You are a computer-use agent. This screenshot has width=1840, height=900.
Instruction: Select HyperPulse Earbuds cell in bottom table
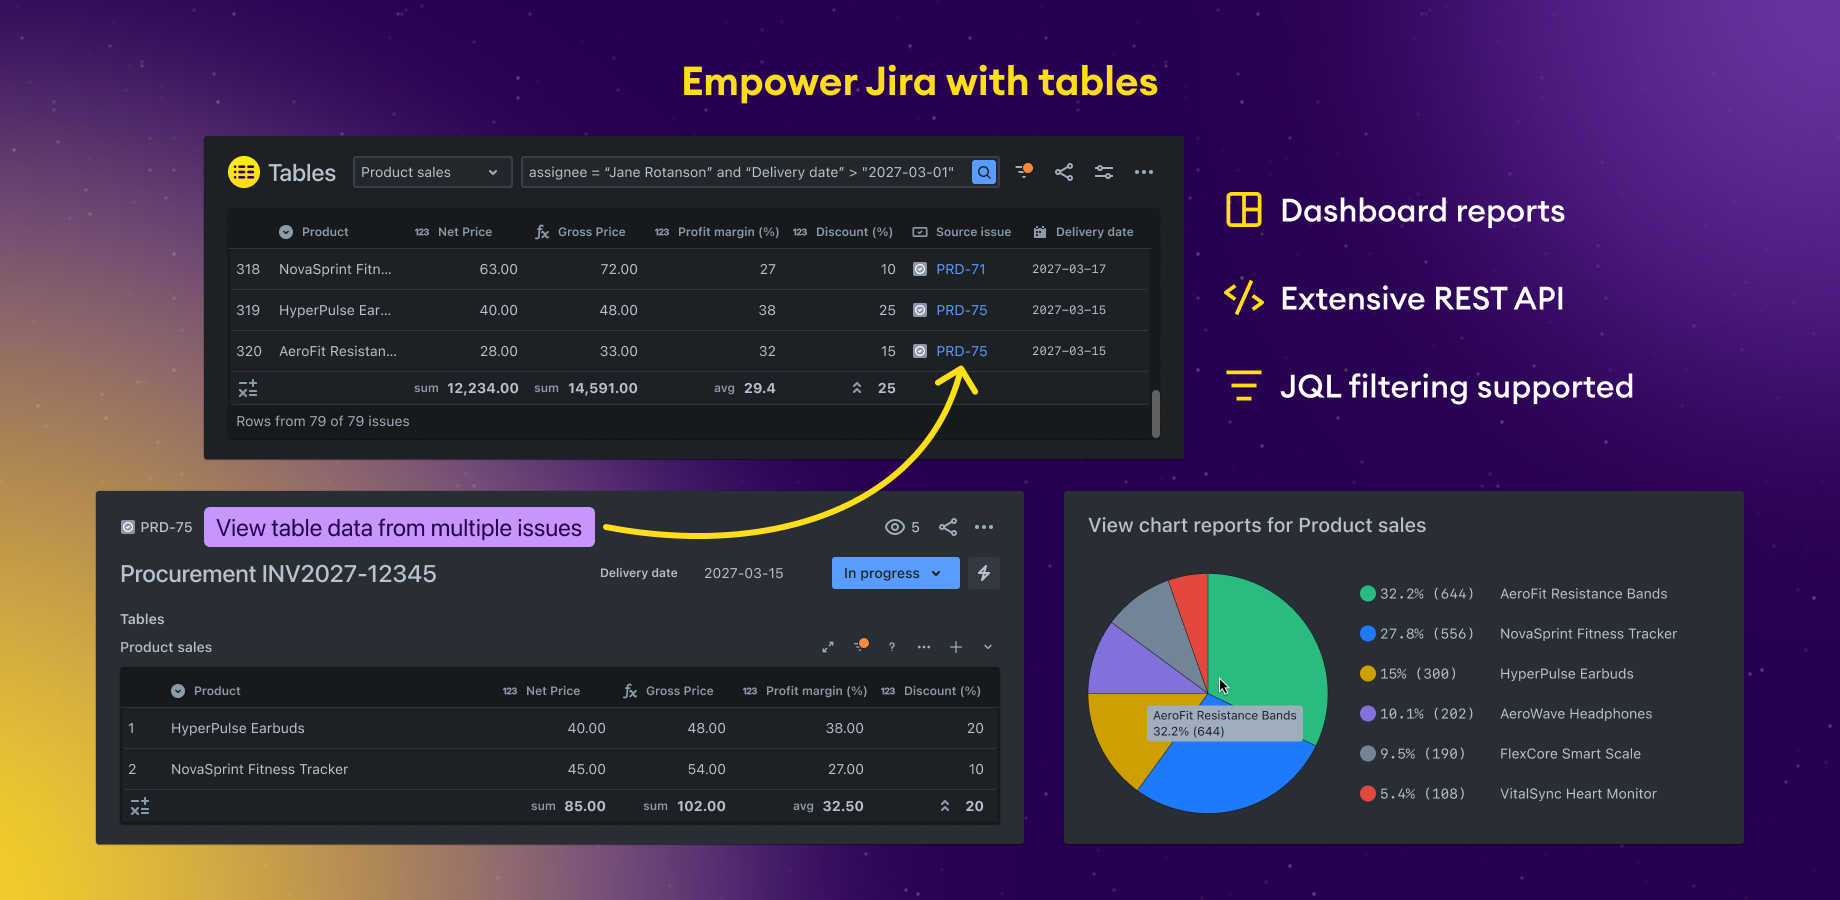238,728
